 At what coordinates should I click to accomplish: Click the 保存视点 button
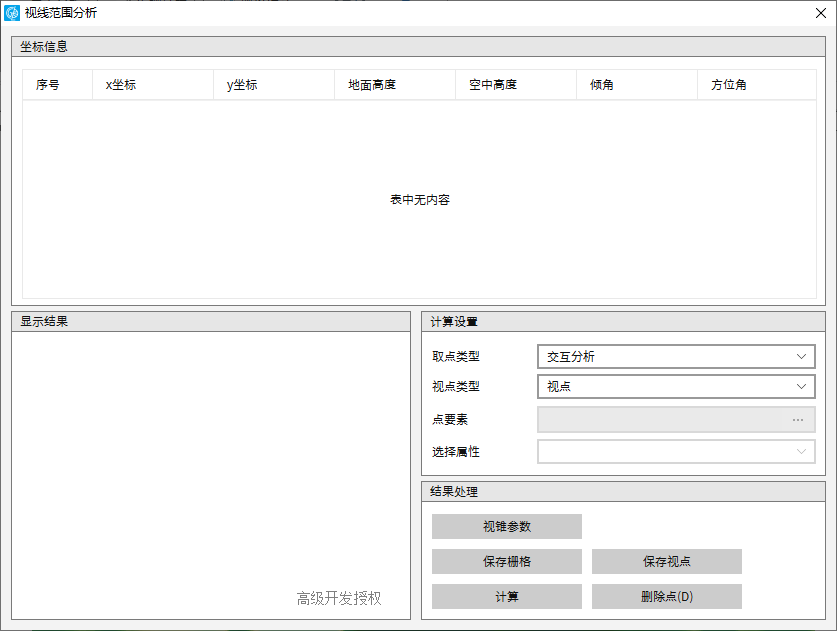[x=666, y=562]
